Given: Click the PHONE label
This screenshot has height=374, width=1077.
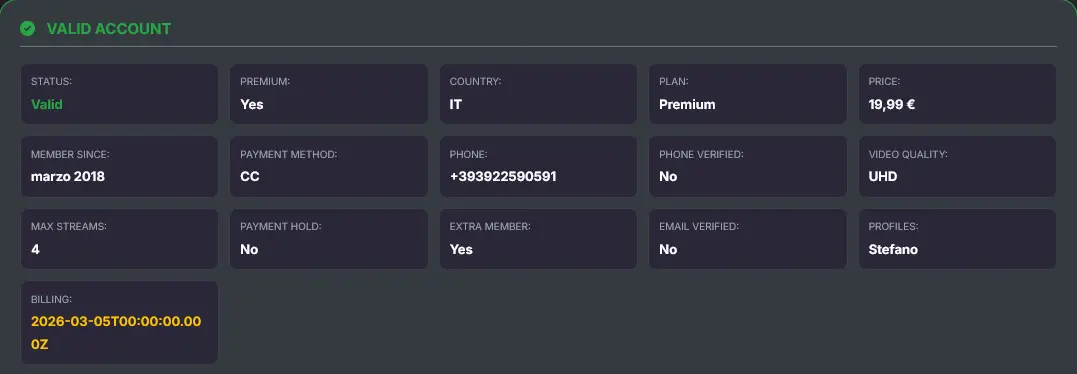Looking at the screenshot, I should click(x=468, y=154).
